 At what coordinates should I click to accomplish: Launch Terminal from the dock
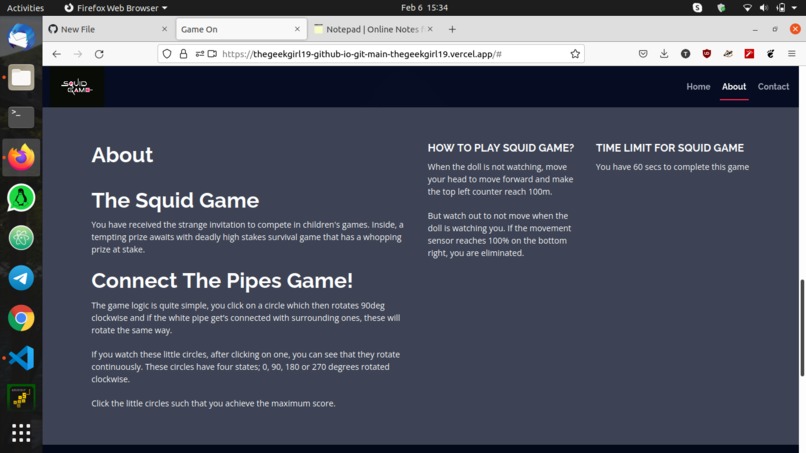[x=21, y=117]
